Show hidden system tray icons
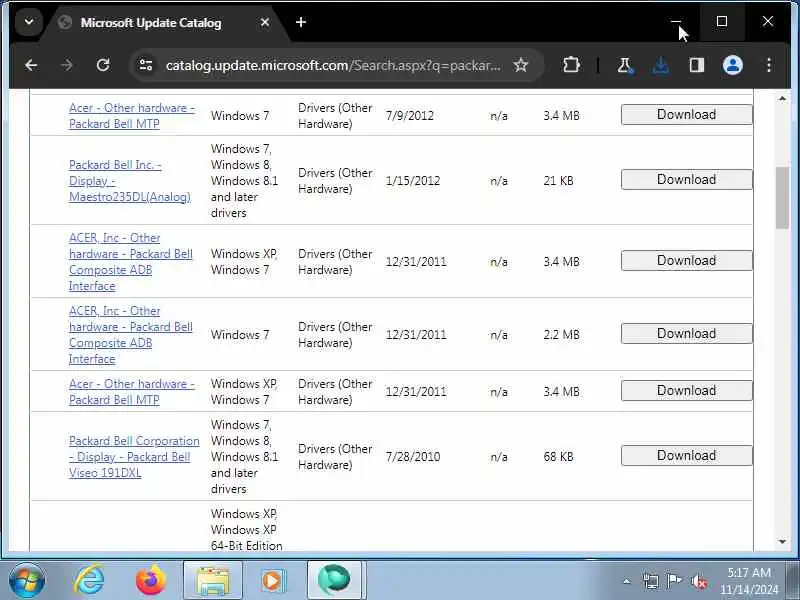The width and height of the screenshot is (800, 600). pyautogui.click(x=627, y=581)
